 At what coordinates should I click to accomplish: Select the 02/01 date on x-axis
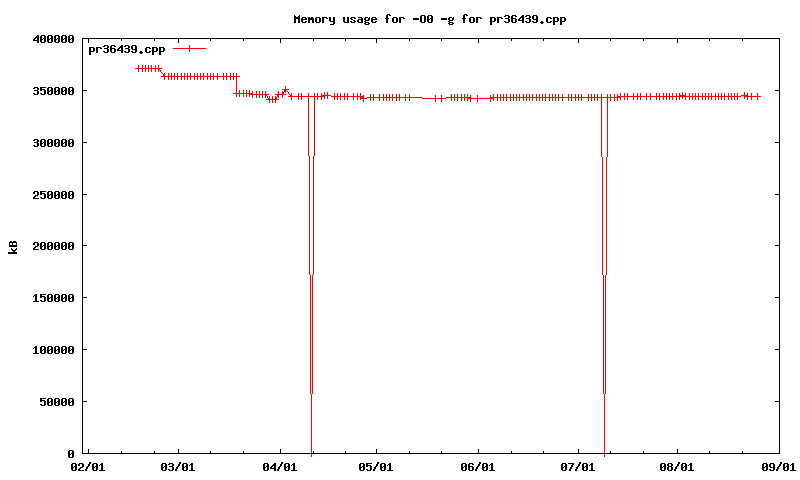[87, 467]
